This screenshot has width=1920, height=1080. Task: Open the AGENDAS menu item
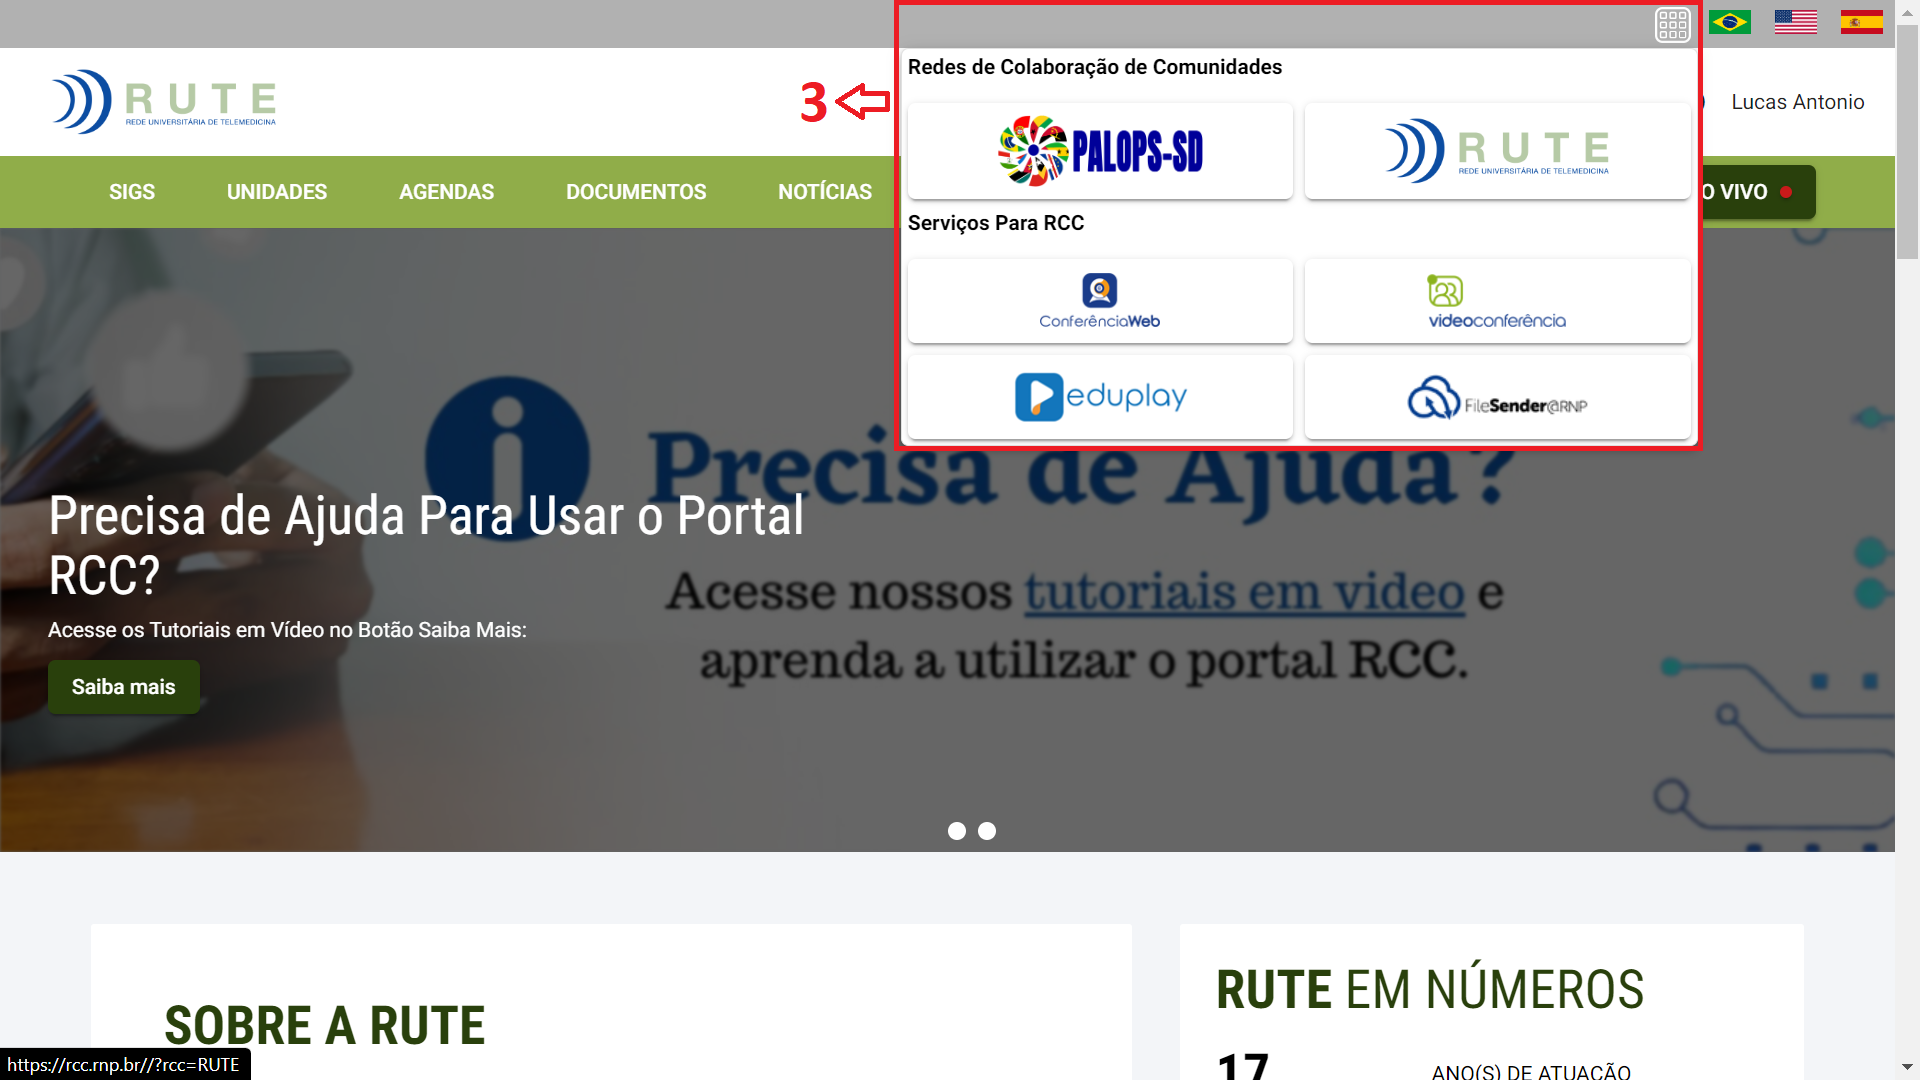(x=446, y=192)
